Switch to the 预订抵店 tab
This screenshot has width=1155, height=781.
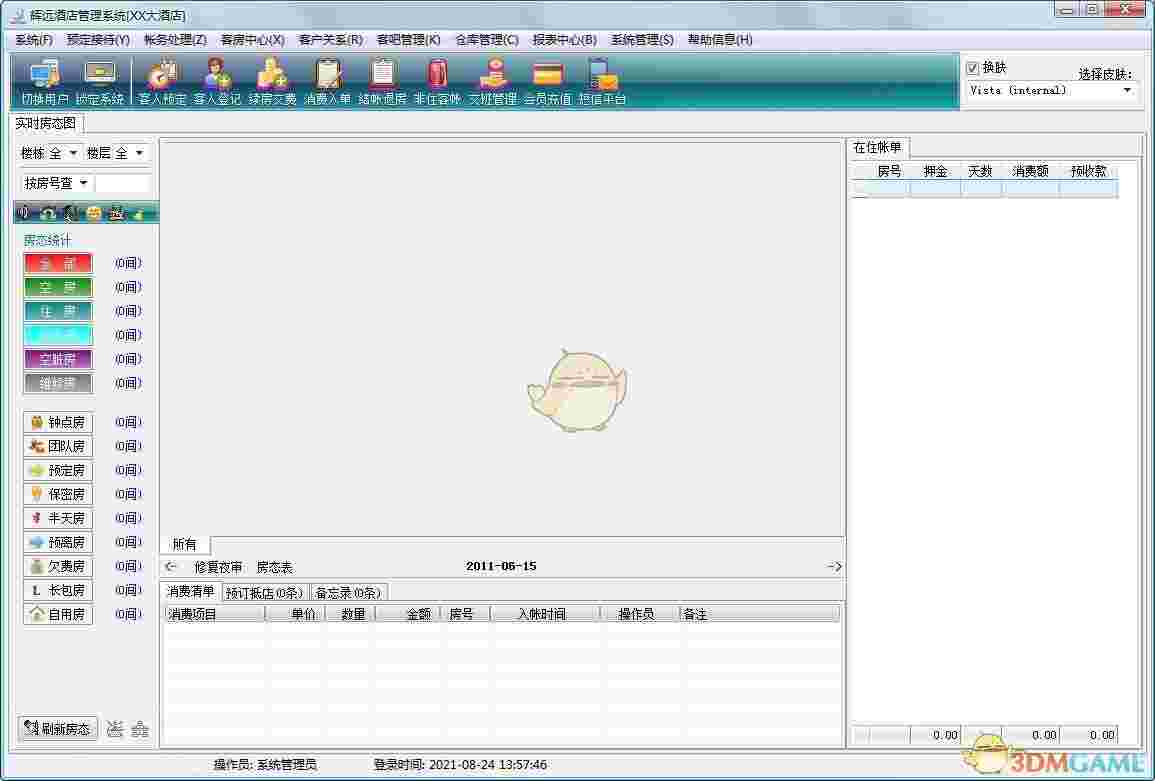pos(265,592)
